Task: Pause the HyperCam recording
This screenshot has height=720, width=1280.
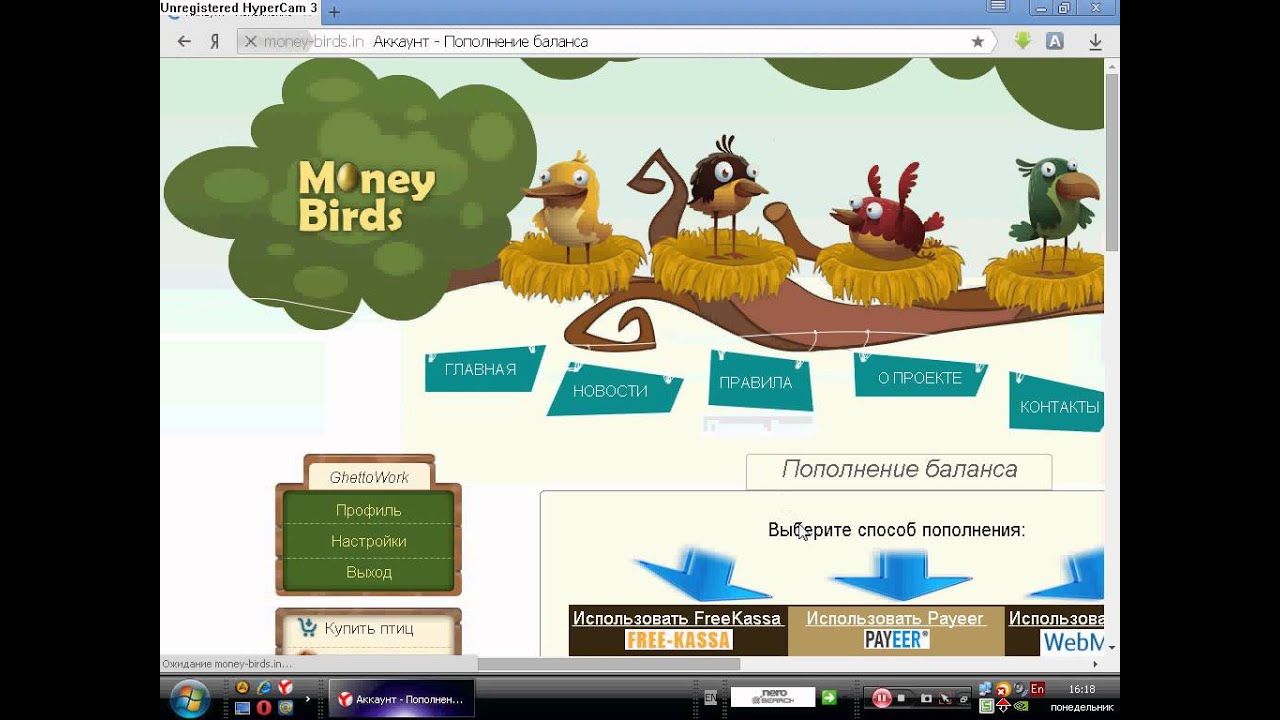Action: pos(882,698)
